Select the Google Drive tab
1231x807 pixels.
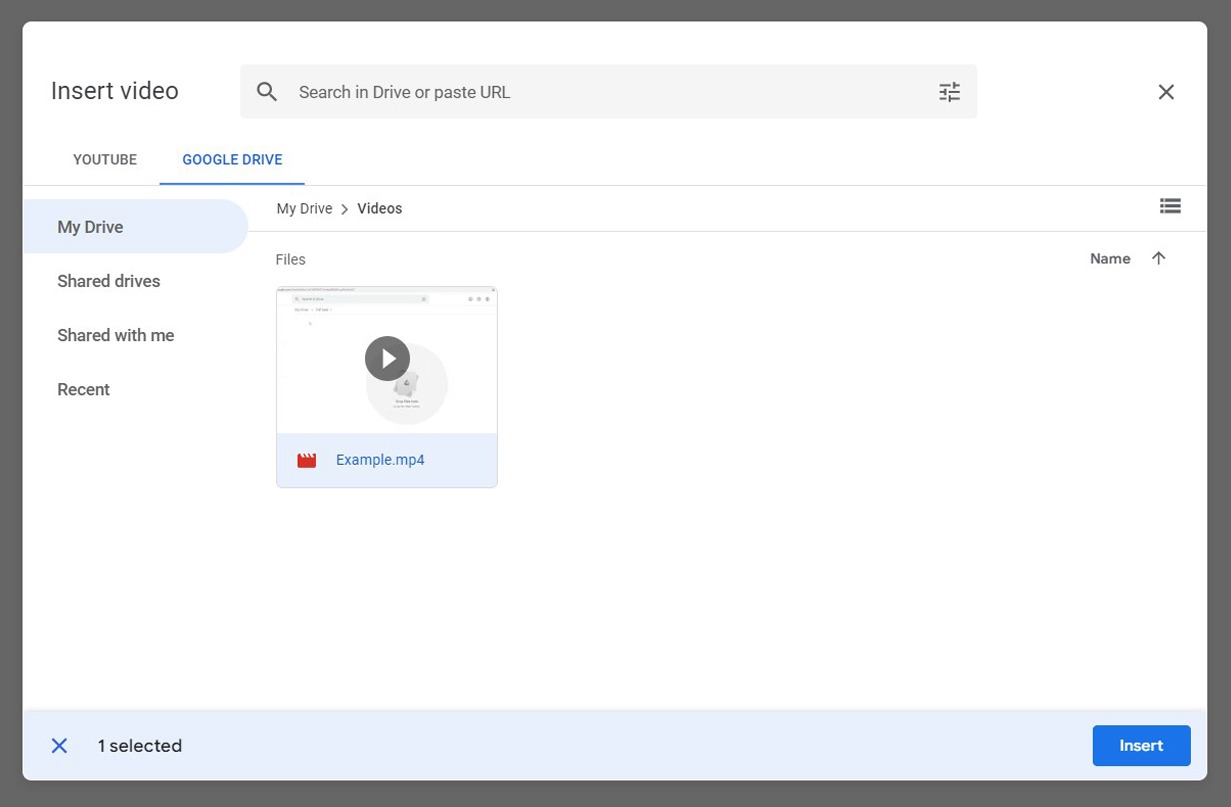pyautogui.click(x=232, y=160)
